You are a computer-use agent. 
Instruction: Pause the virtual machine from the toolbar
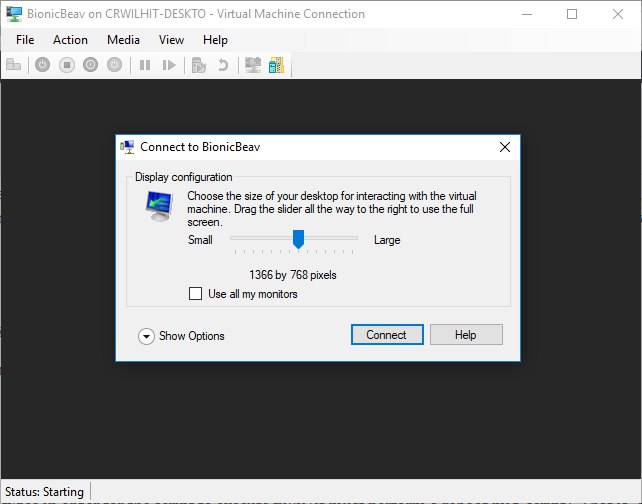pyautogui.click(x=145, y=65)
